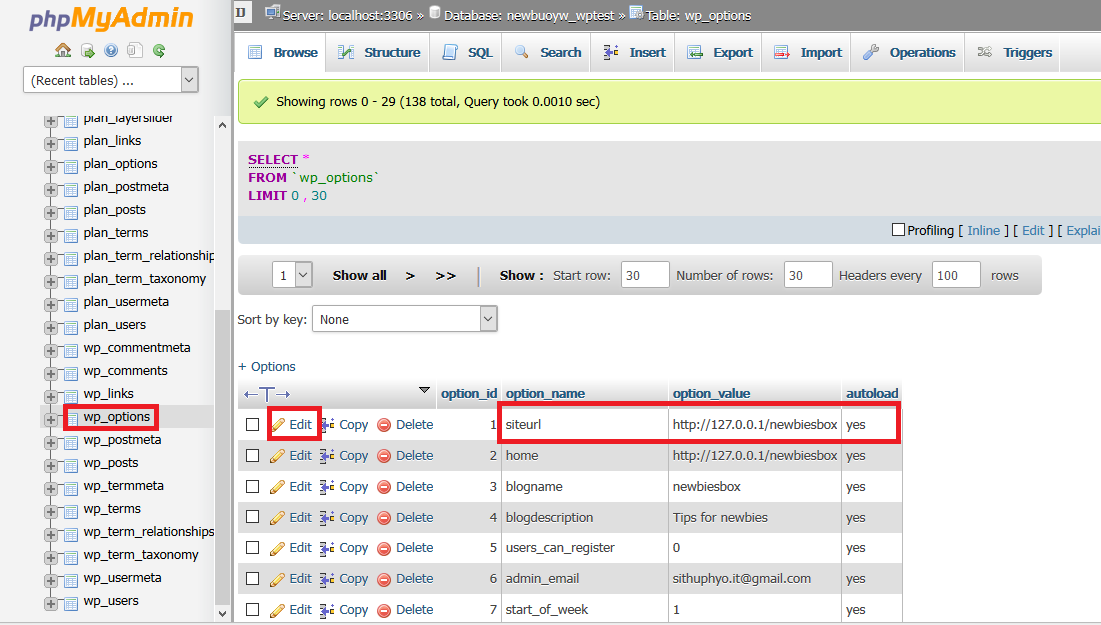This screenshot has height=625, width=1101.
Task: Click the Headers every input field
Action: [956, 275]
